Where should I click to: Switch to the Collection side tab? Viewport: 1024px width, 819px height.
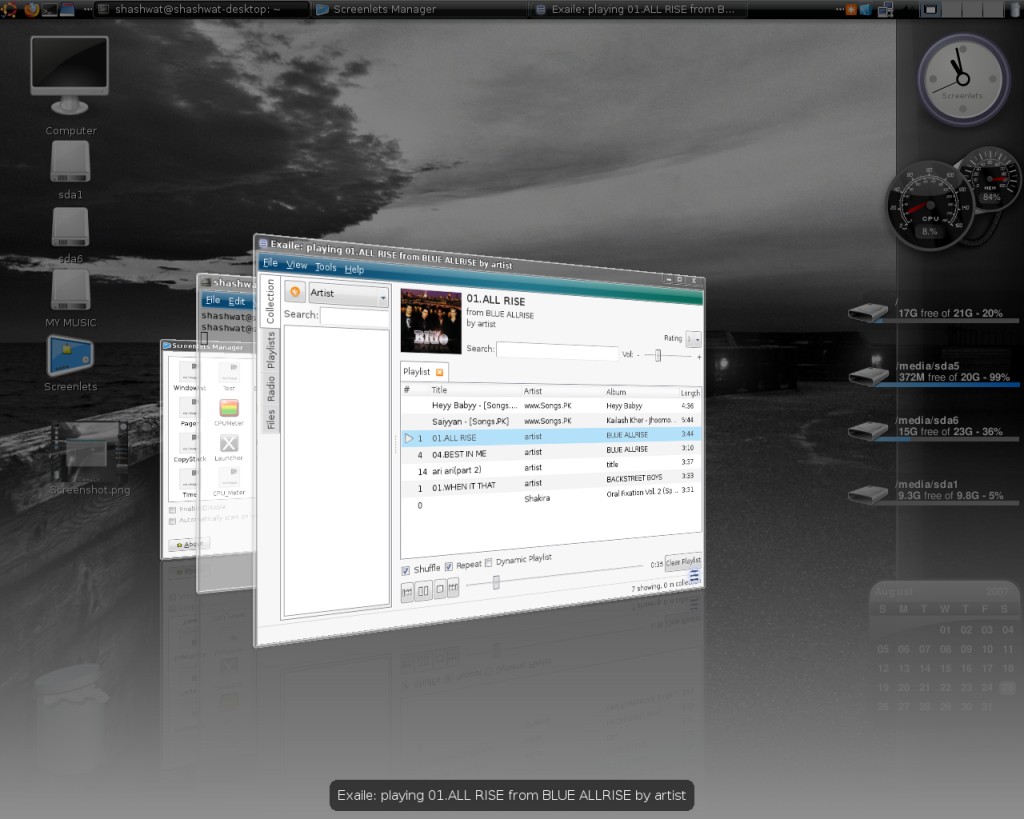(270, 301)
